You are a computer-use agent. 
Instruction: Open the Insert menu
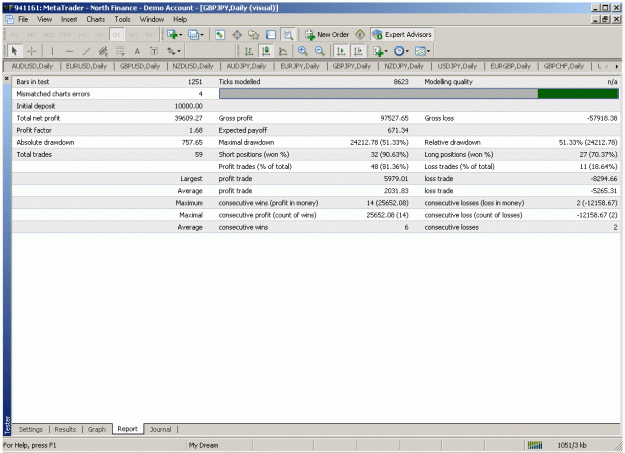[x=69, y=19]
